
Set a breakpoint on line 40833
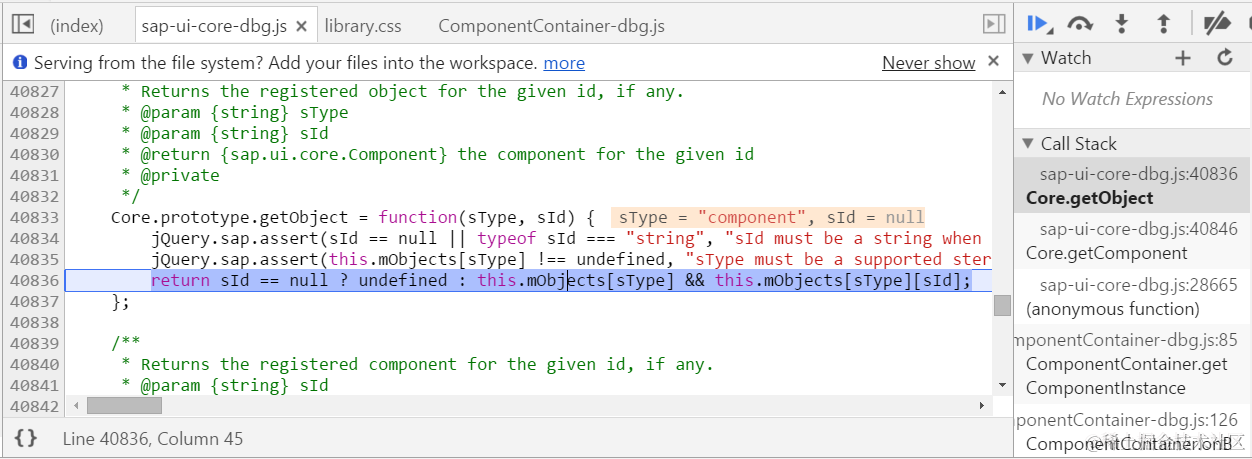pos(35,217)
